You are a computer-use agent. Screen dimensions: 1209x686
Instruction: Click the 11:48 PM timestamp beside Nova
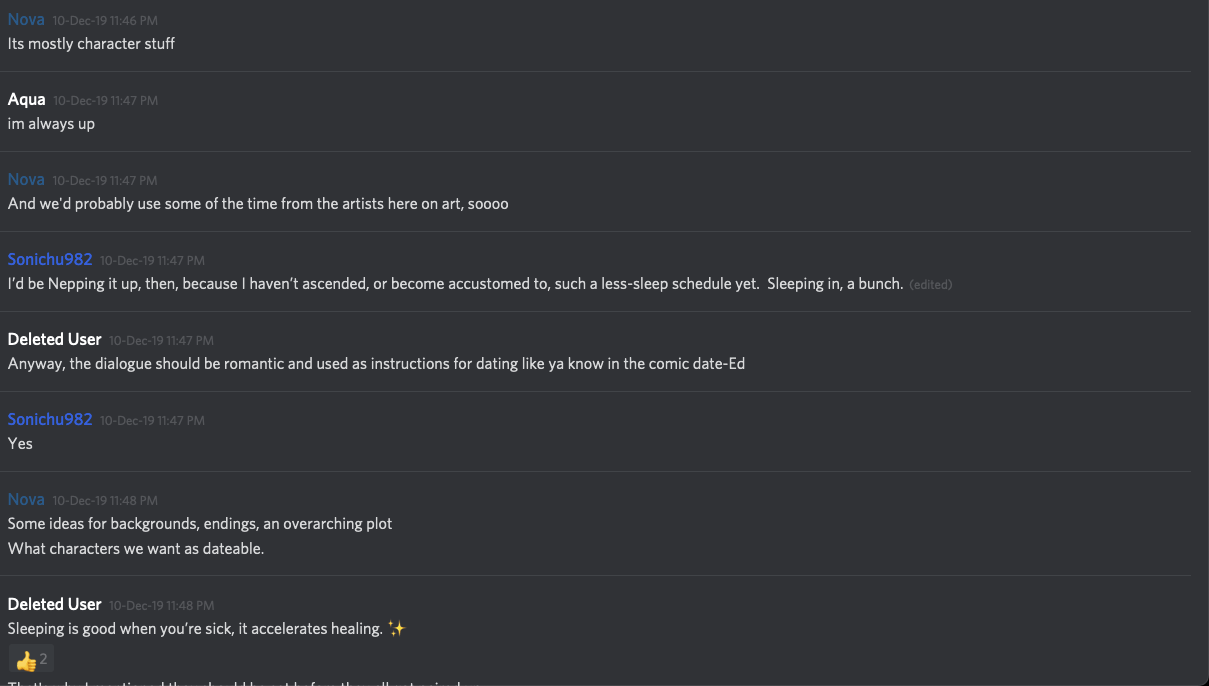pyautogui.click(x=105, y=500)
